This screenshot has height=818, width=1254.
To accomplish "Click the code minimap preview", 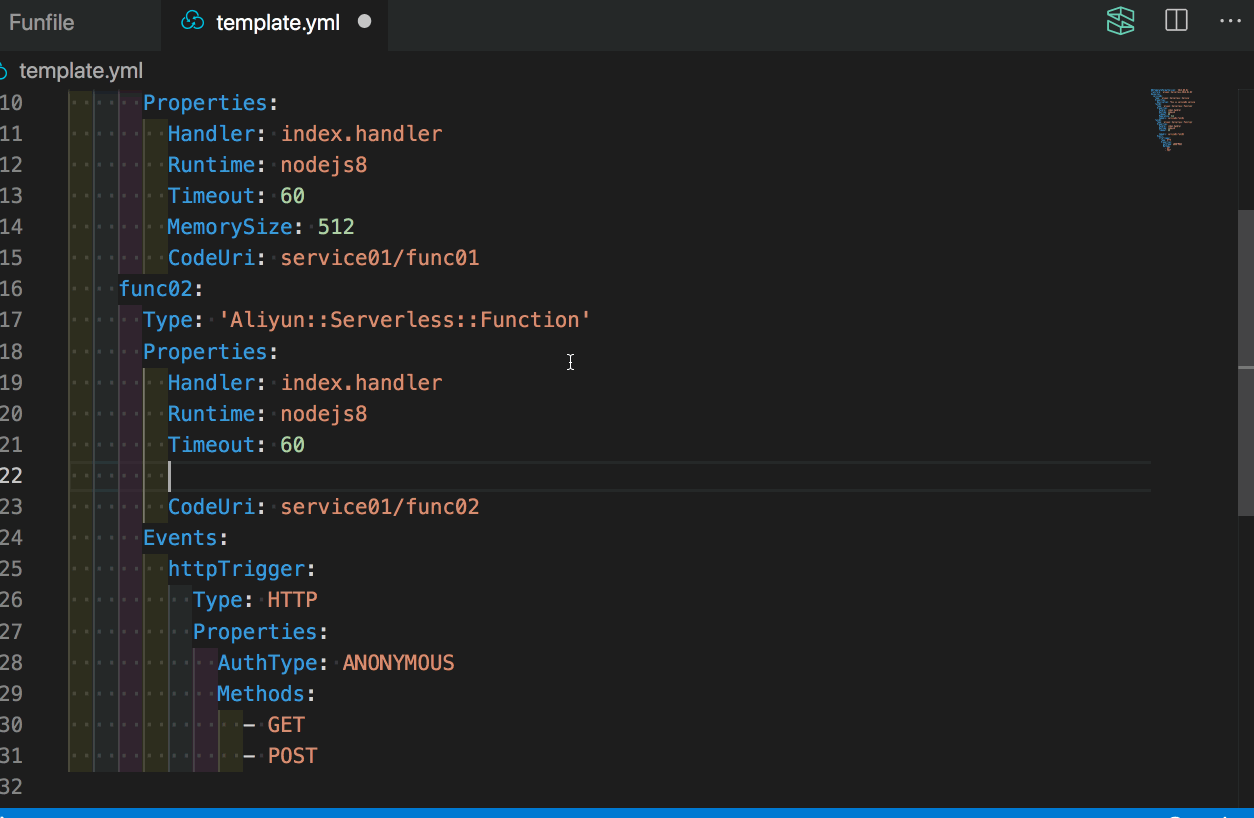I will click(x=1172, y=120).
